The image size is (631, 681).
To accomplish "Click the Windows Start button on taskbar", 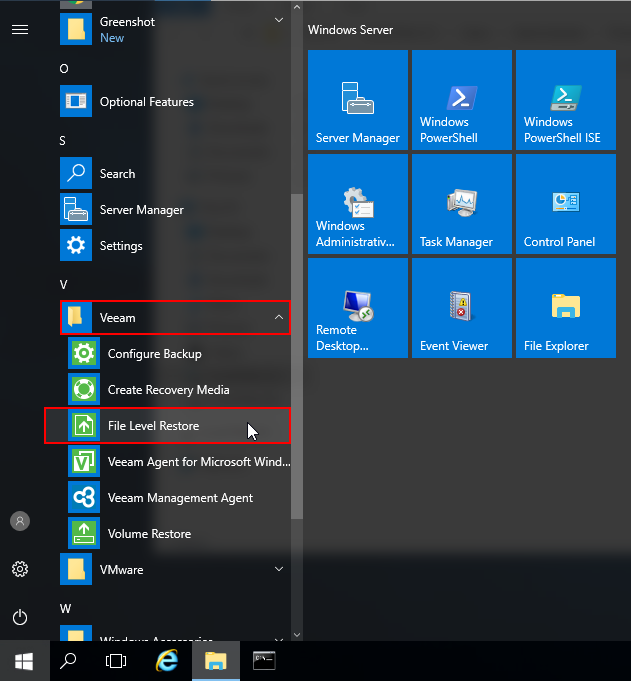I will tap(24, 661).
